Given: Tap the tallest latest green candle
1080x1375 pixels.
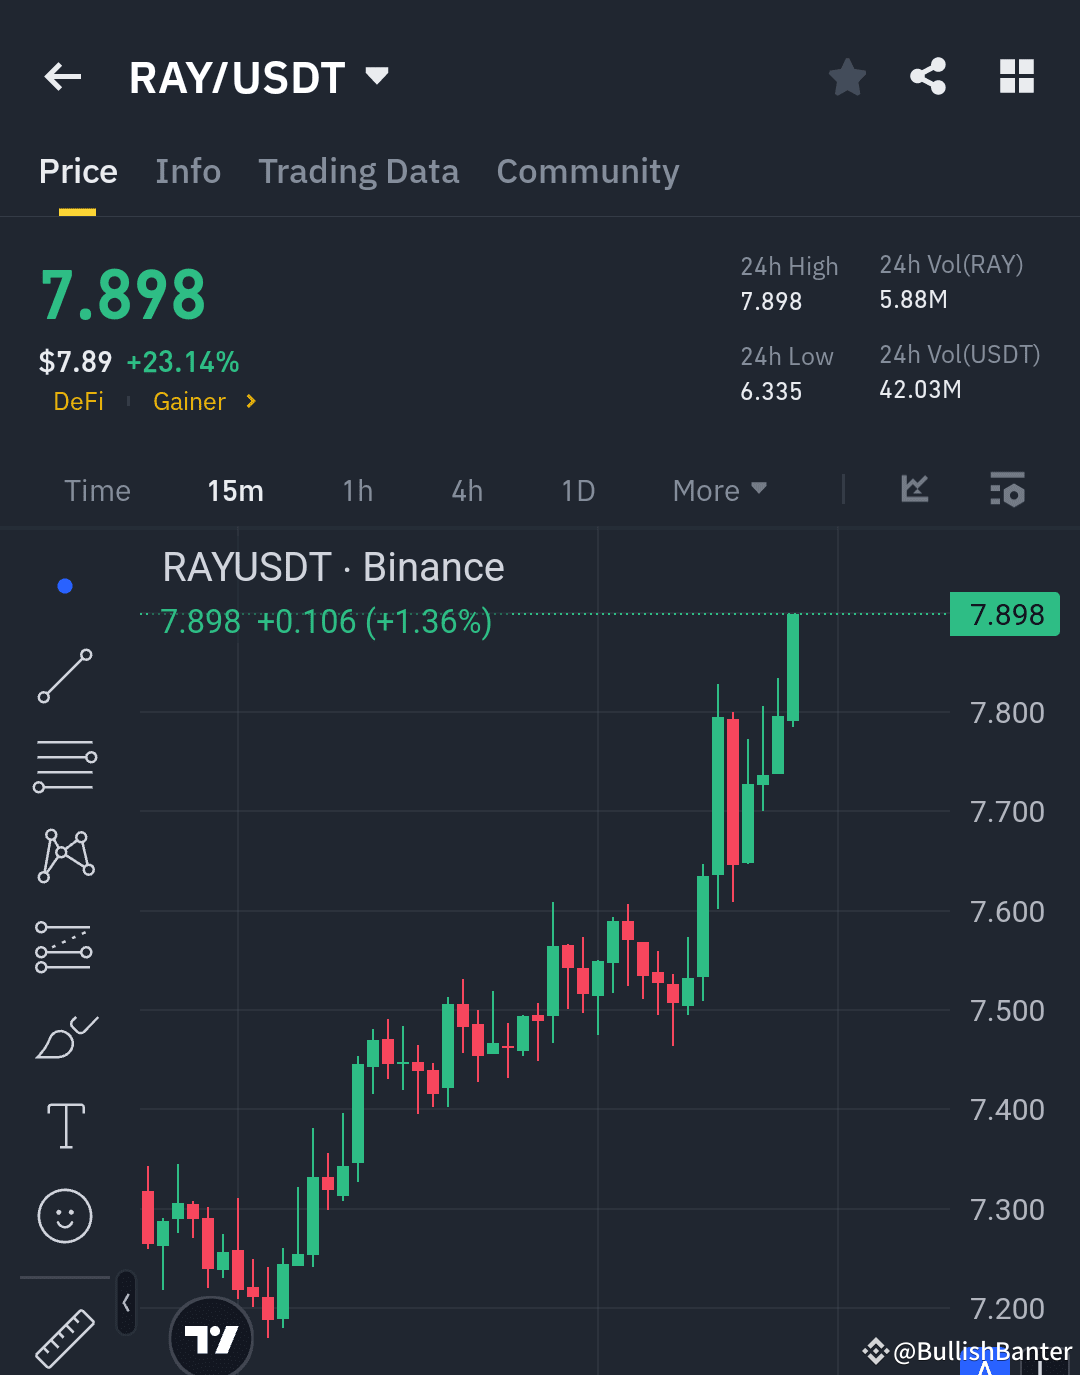Looking at the screenshot, I should tap(793, 668).
